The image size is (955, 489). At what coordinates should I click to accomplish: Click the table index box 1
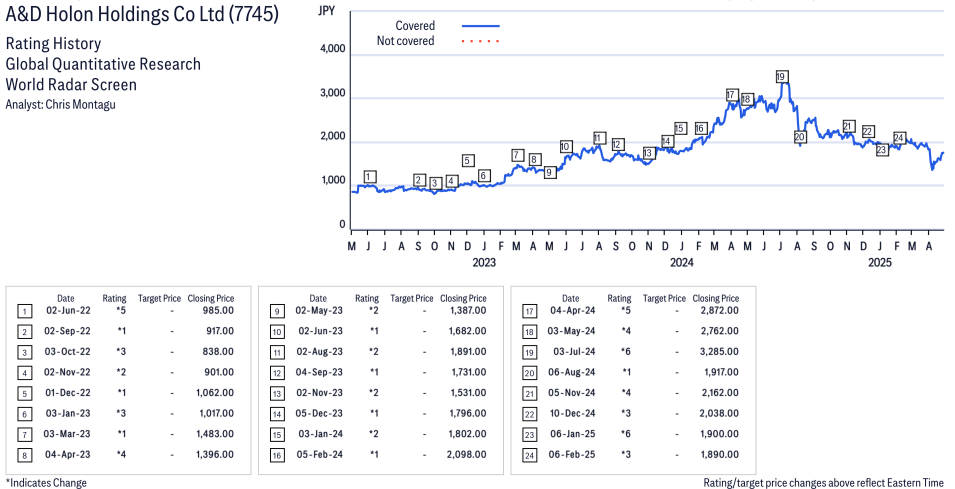pyautogui.click(x=24, y=312)
